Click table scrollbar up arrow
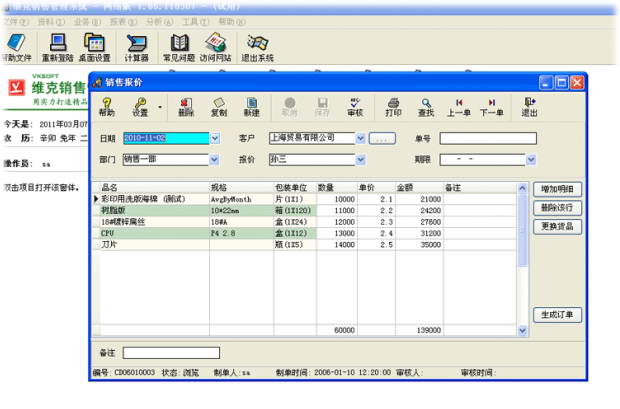This screenshot has height=409, width=620. [x=522, y=188]
